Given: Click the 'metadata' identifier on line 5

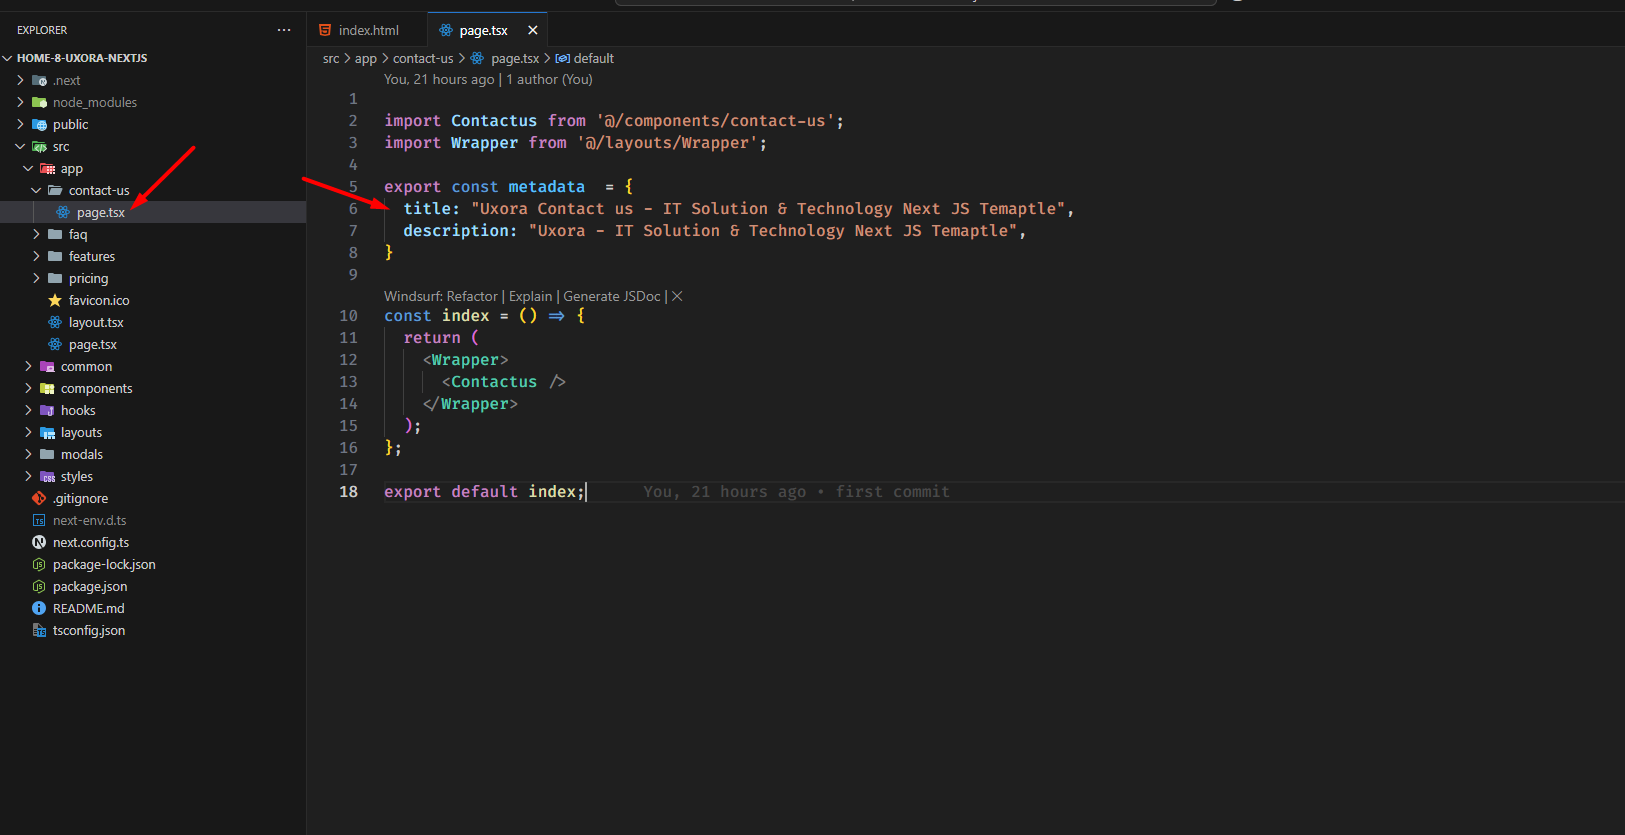Looking at the screenshot, I should (546, 187).
